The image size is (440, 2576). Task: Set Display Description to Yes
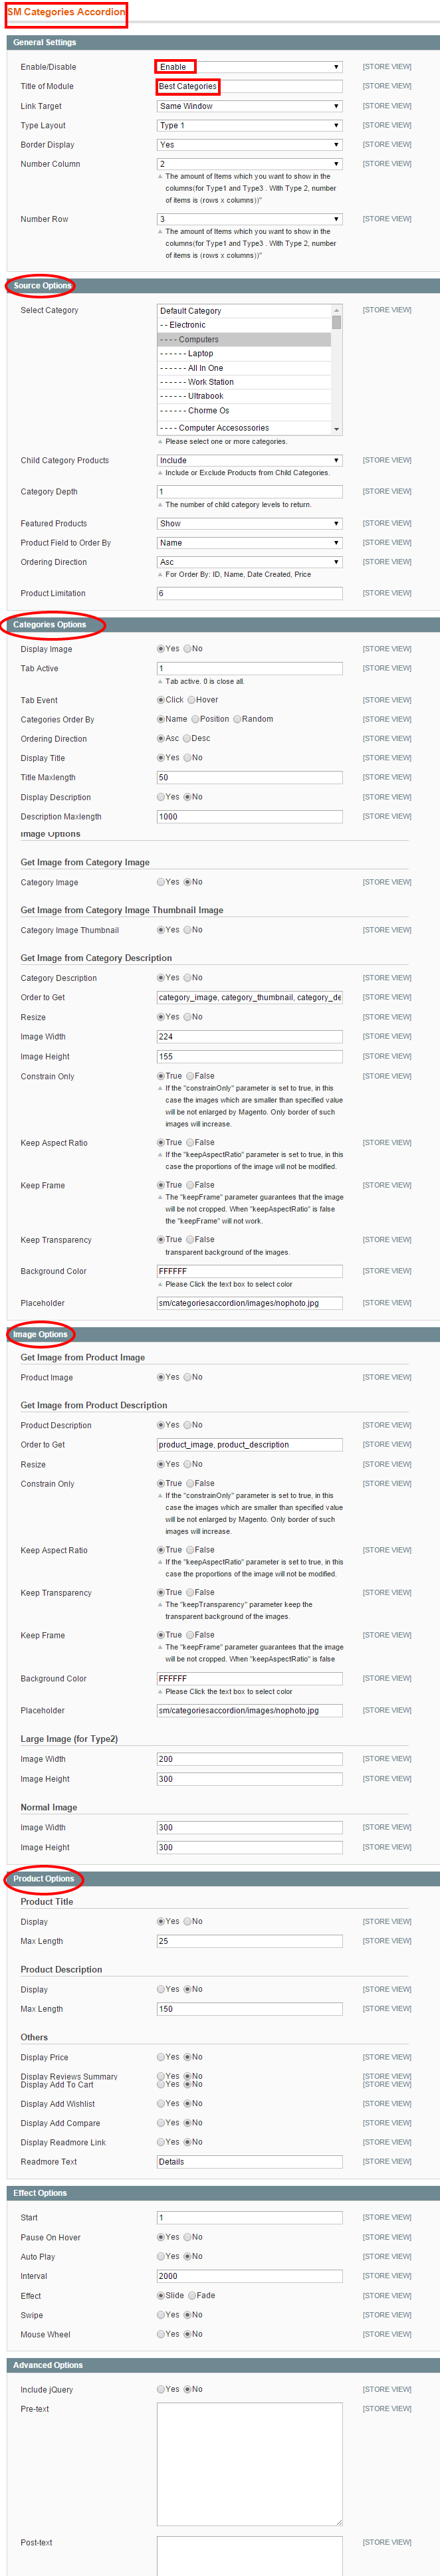(161, 797)
